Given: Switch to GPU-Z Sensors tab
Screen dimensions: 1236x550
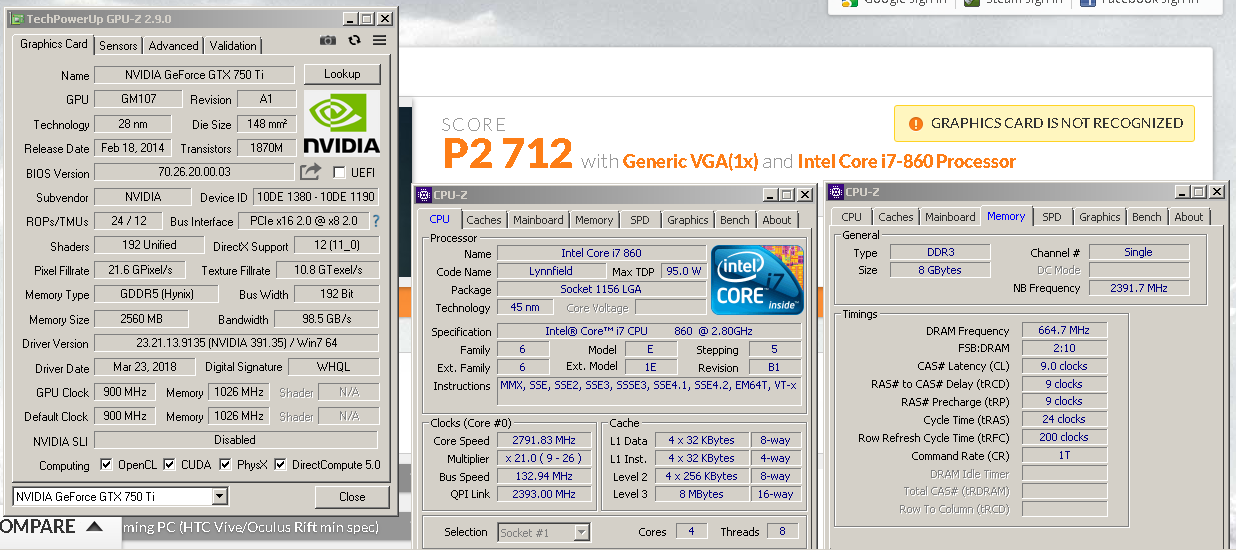Looking at the screenshot, I should pos(118,46).
